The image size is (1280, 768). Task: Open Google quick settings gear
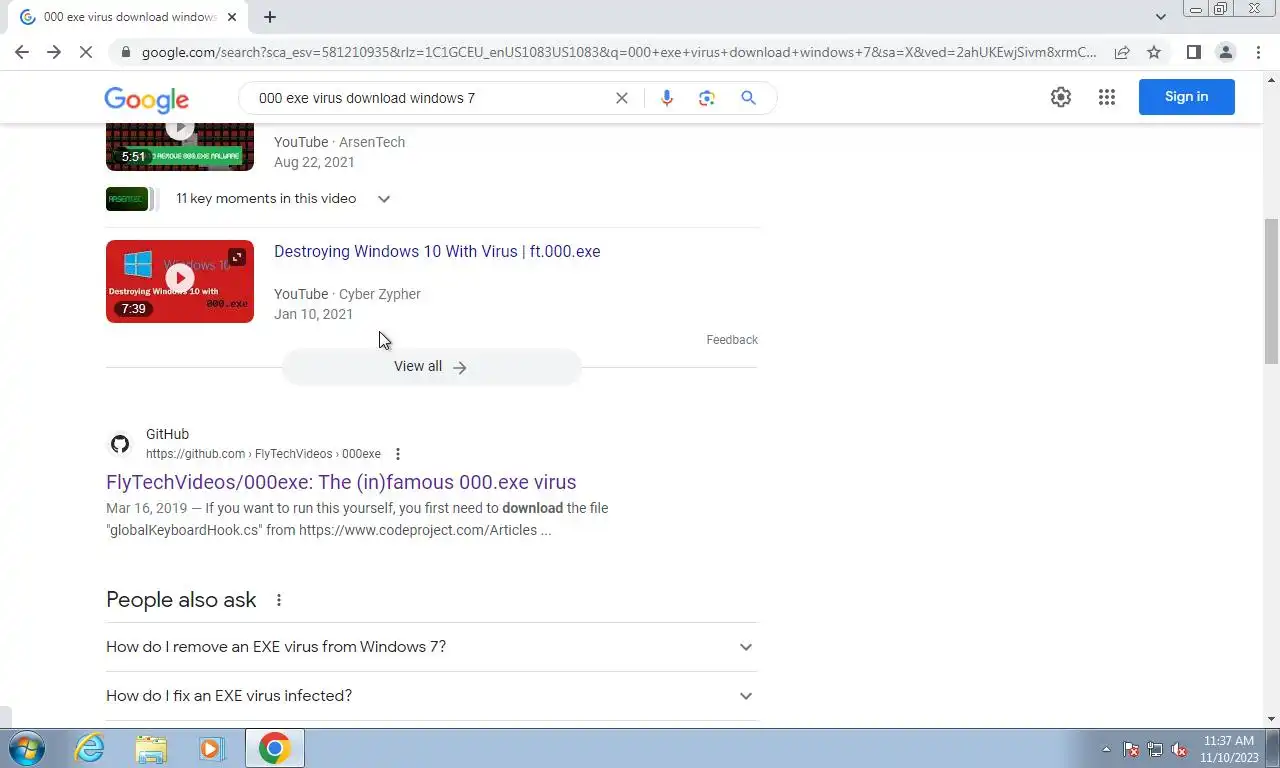tap(1061, 97)
